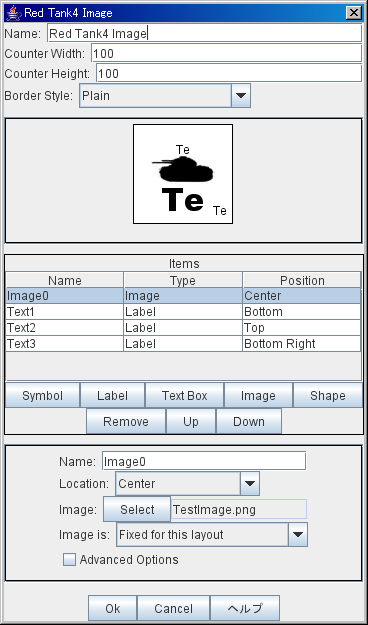368x625 pixels.
Task: Open the 'Image is' combo box
Action: tap(212, 535)
